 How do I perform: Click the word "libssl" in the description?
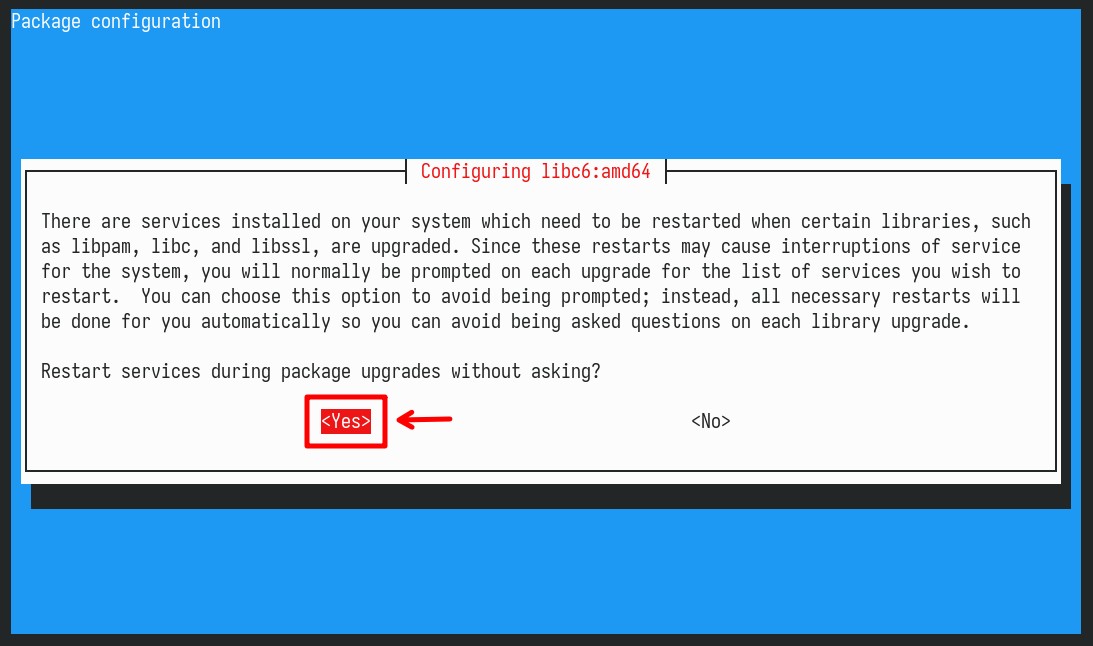tap(281, 247)
